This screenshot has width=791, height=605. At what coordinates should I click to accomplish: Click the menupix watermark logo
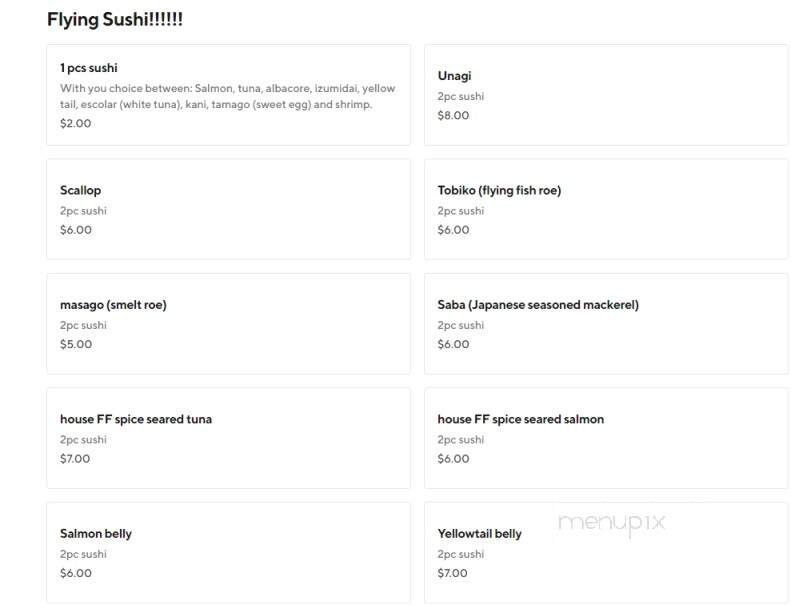point(611,522)
